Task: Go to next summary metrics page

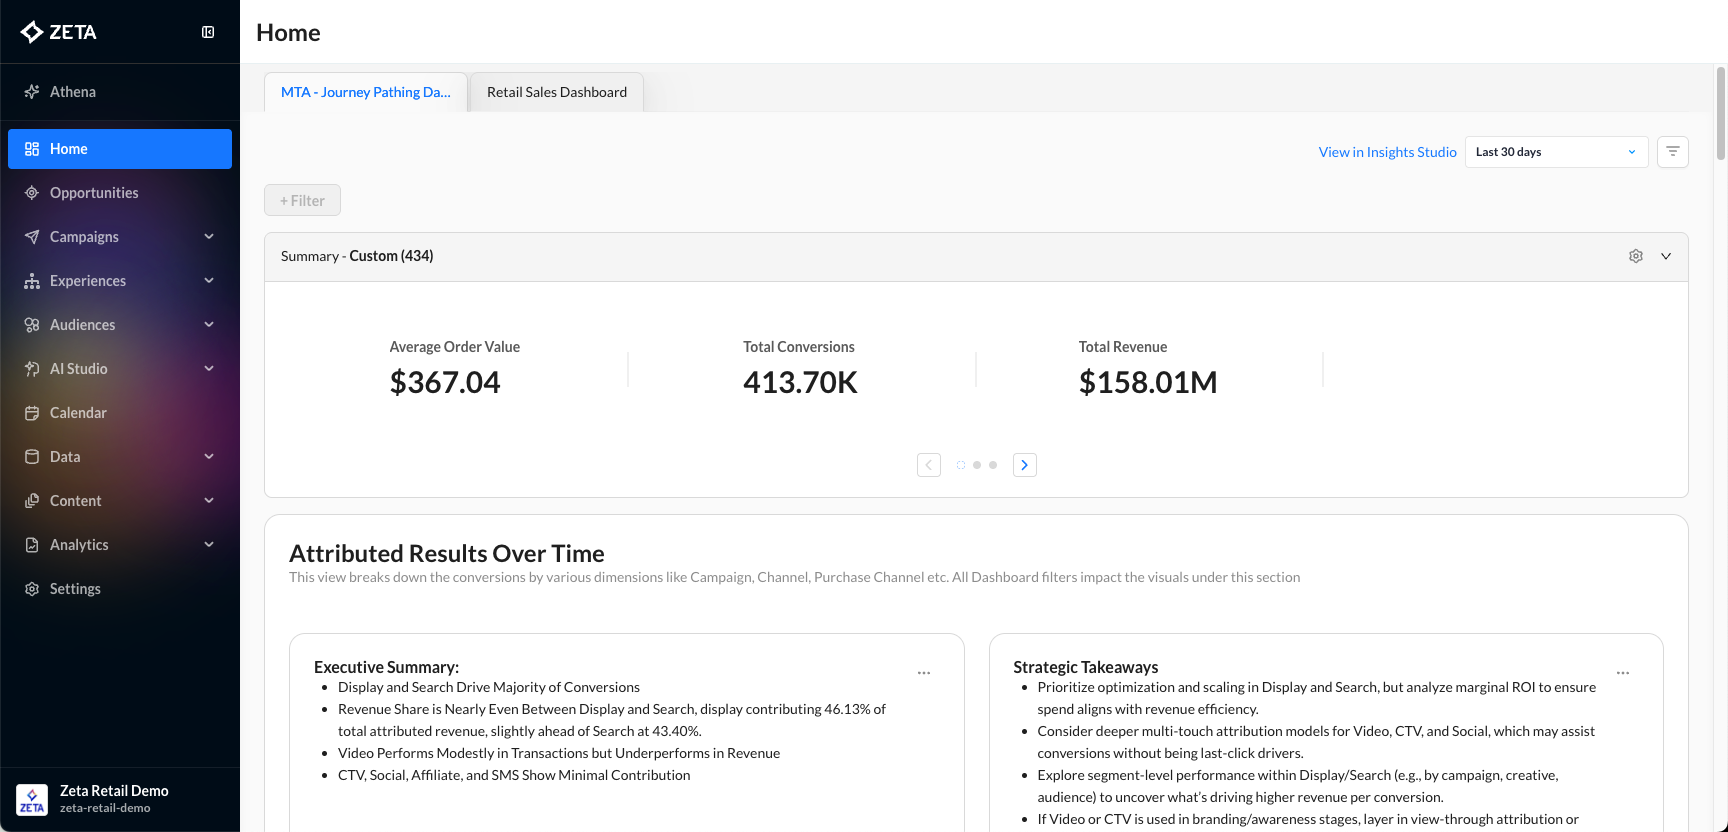Action: click(1024, 465)
